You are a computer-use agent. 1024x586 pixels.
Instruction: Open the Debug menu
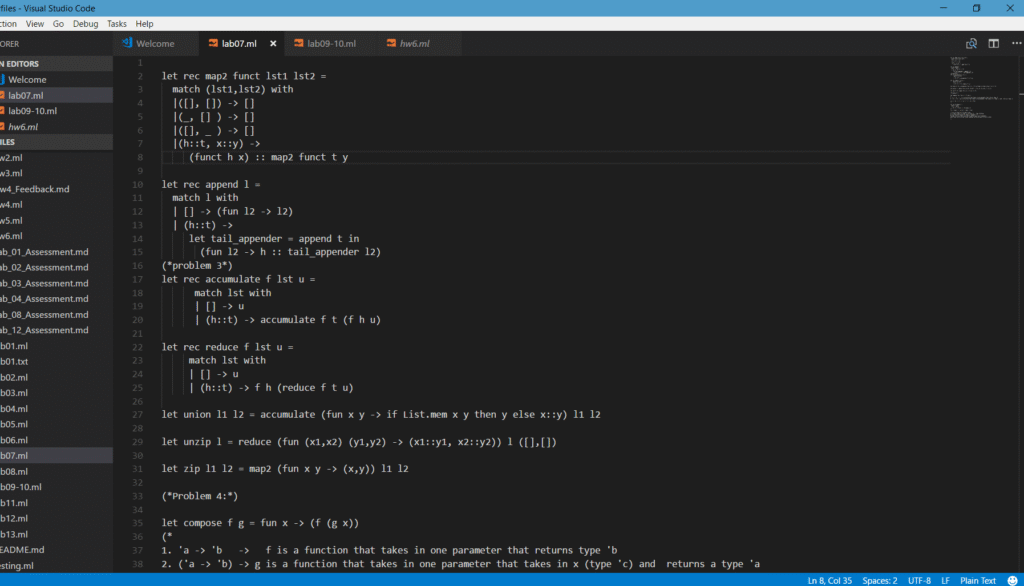point(86,24)
